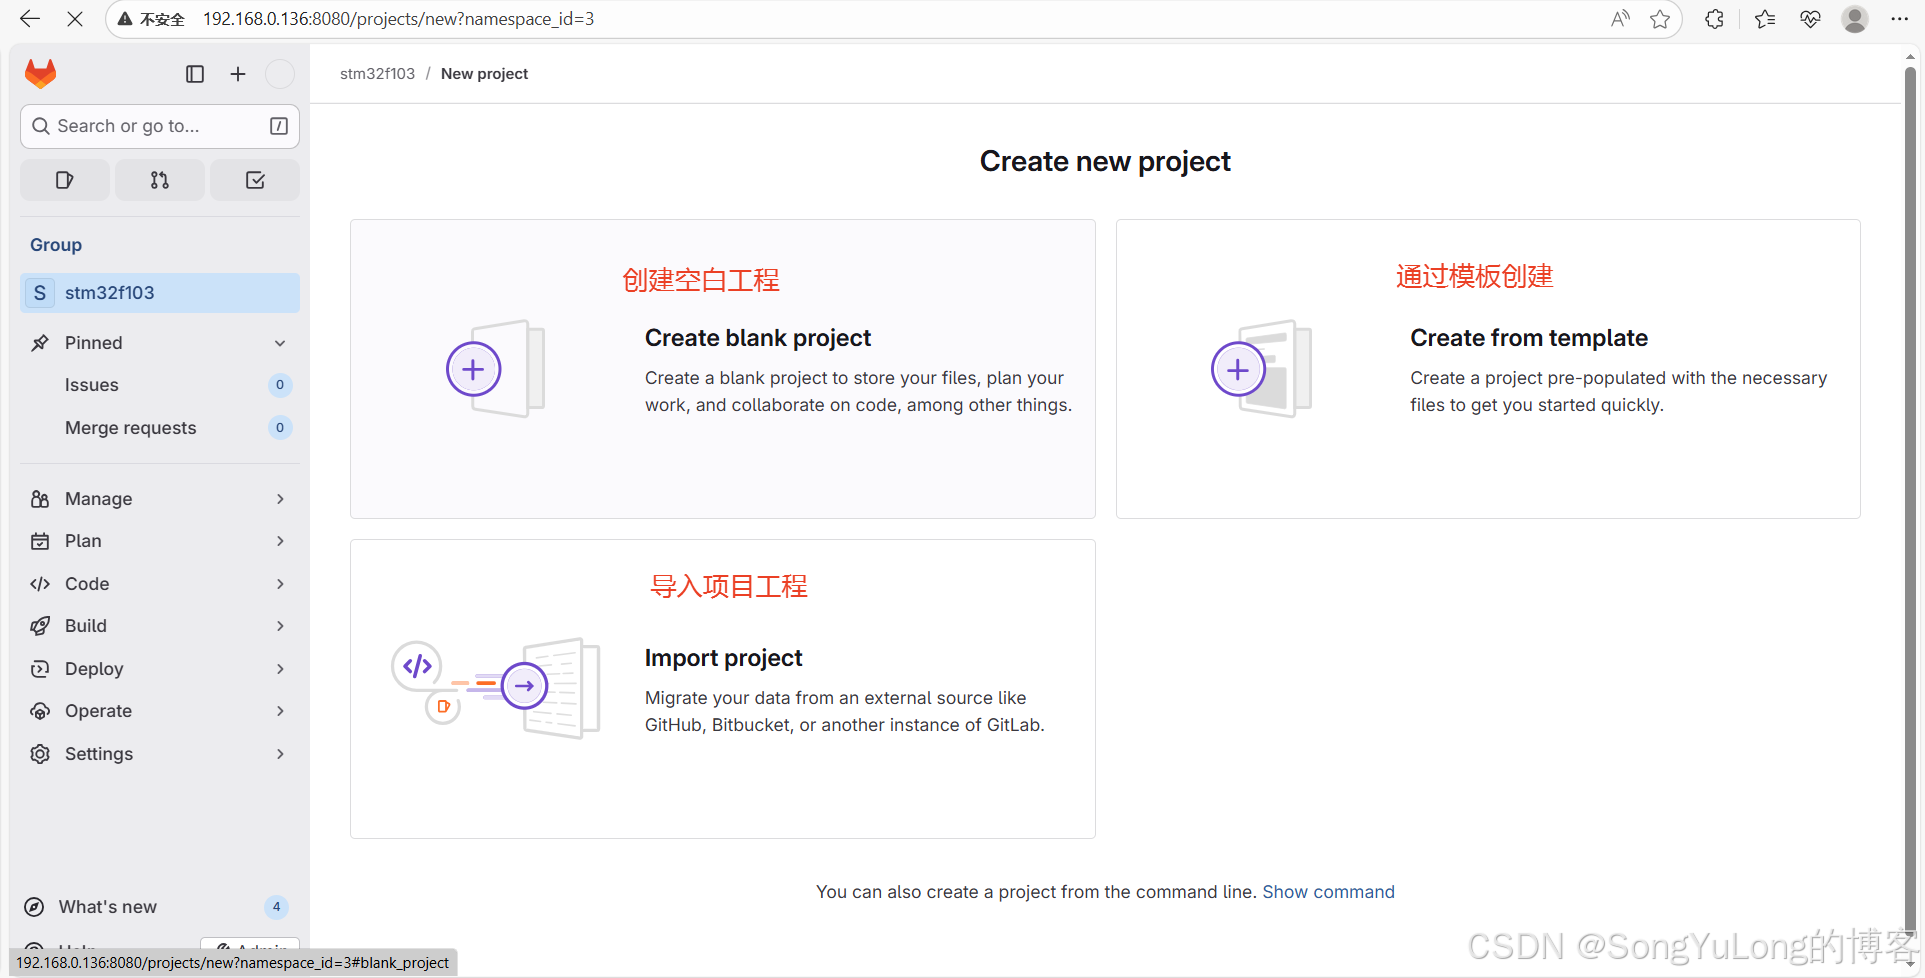Click the plus create-new icon in sidebar

(x=238, y=74)
